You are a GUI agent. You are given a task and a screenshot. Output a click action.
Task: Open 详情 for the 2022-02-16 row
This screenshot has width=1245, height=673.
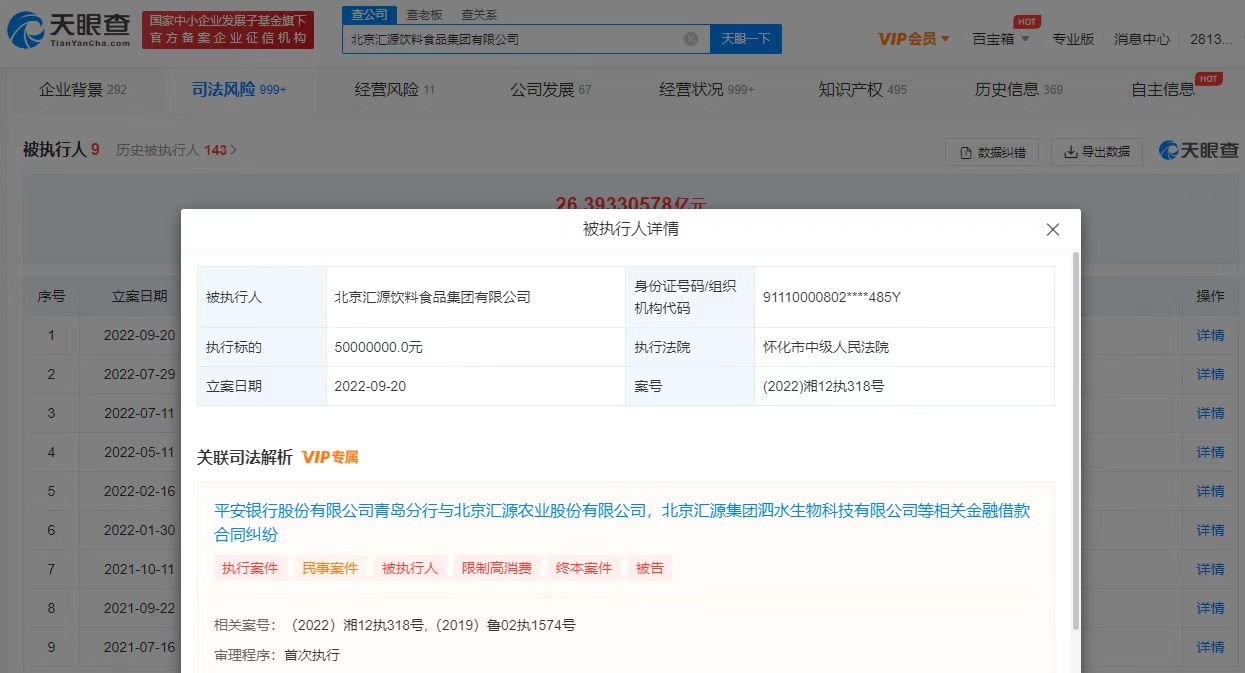click(1210, 491)
